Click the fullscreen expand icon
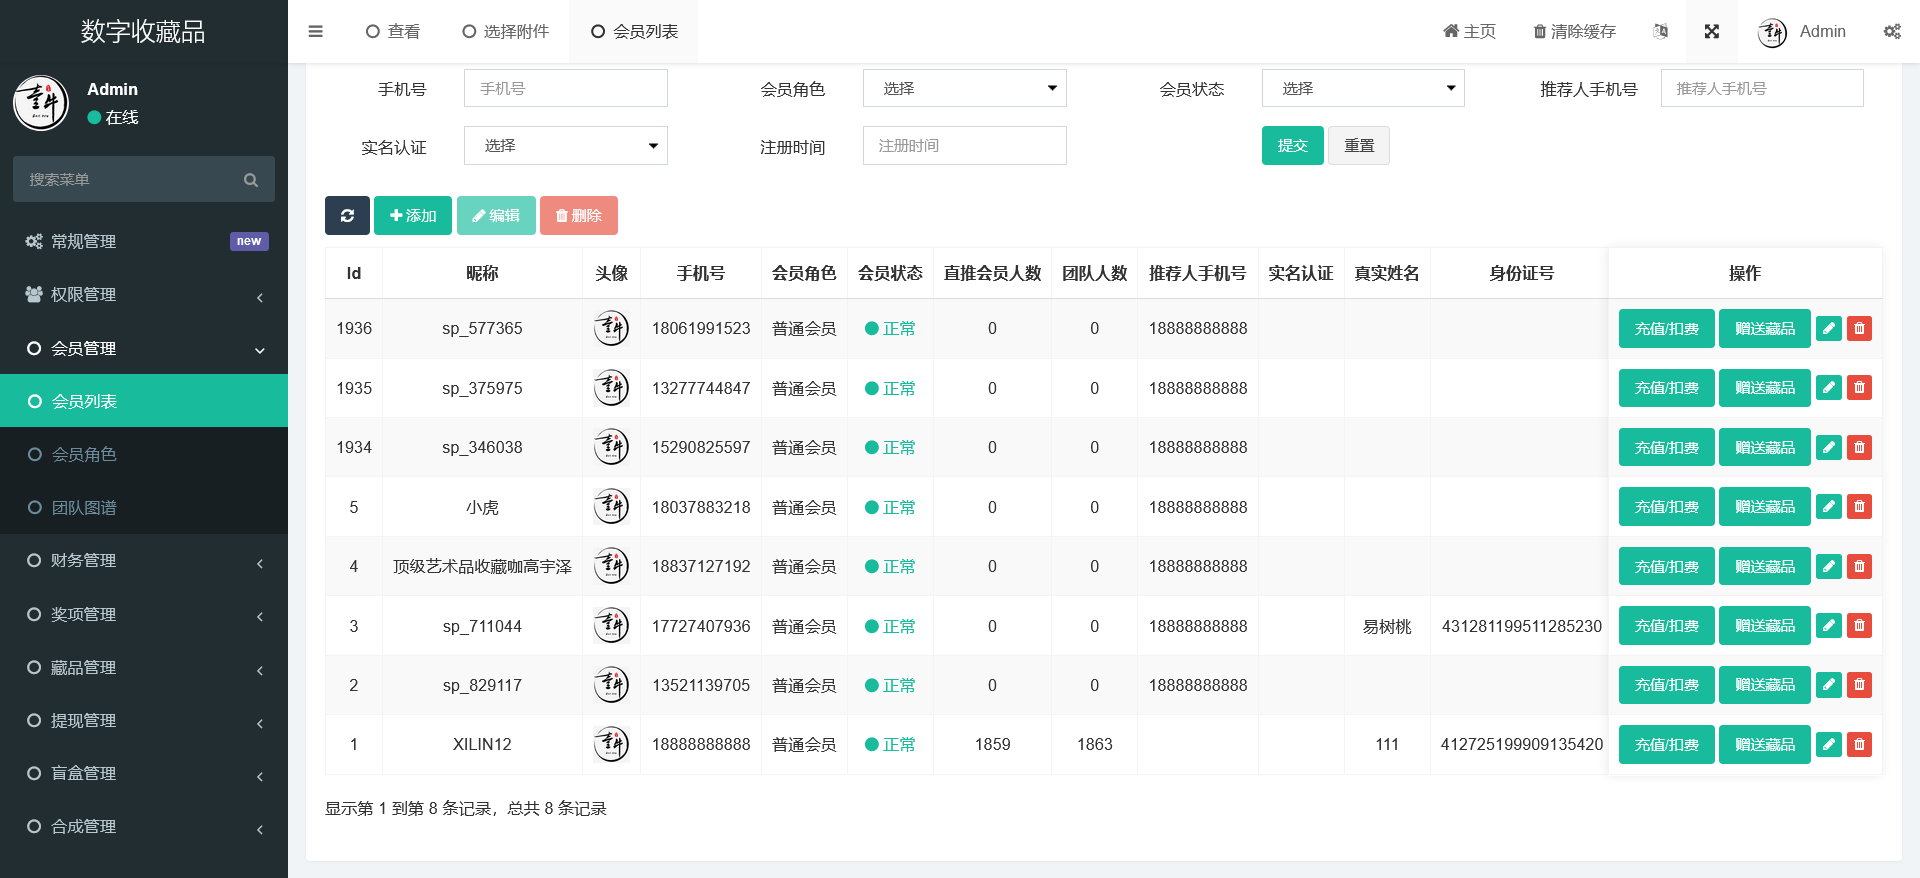The height and width of the screenshot is (878, 1920). 1711,31
